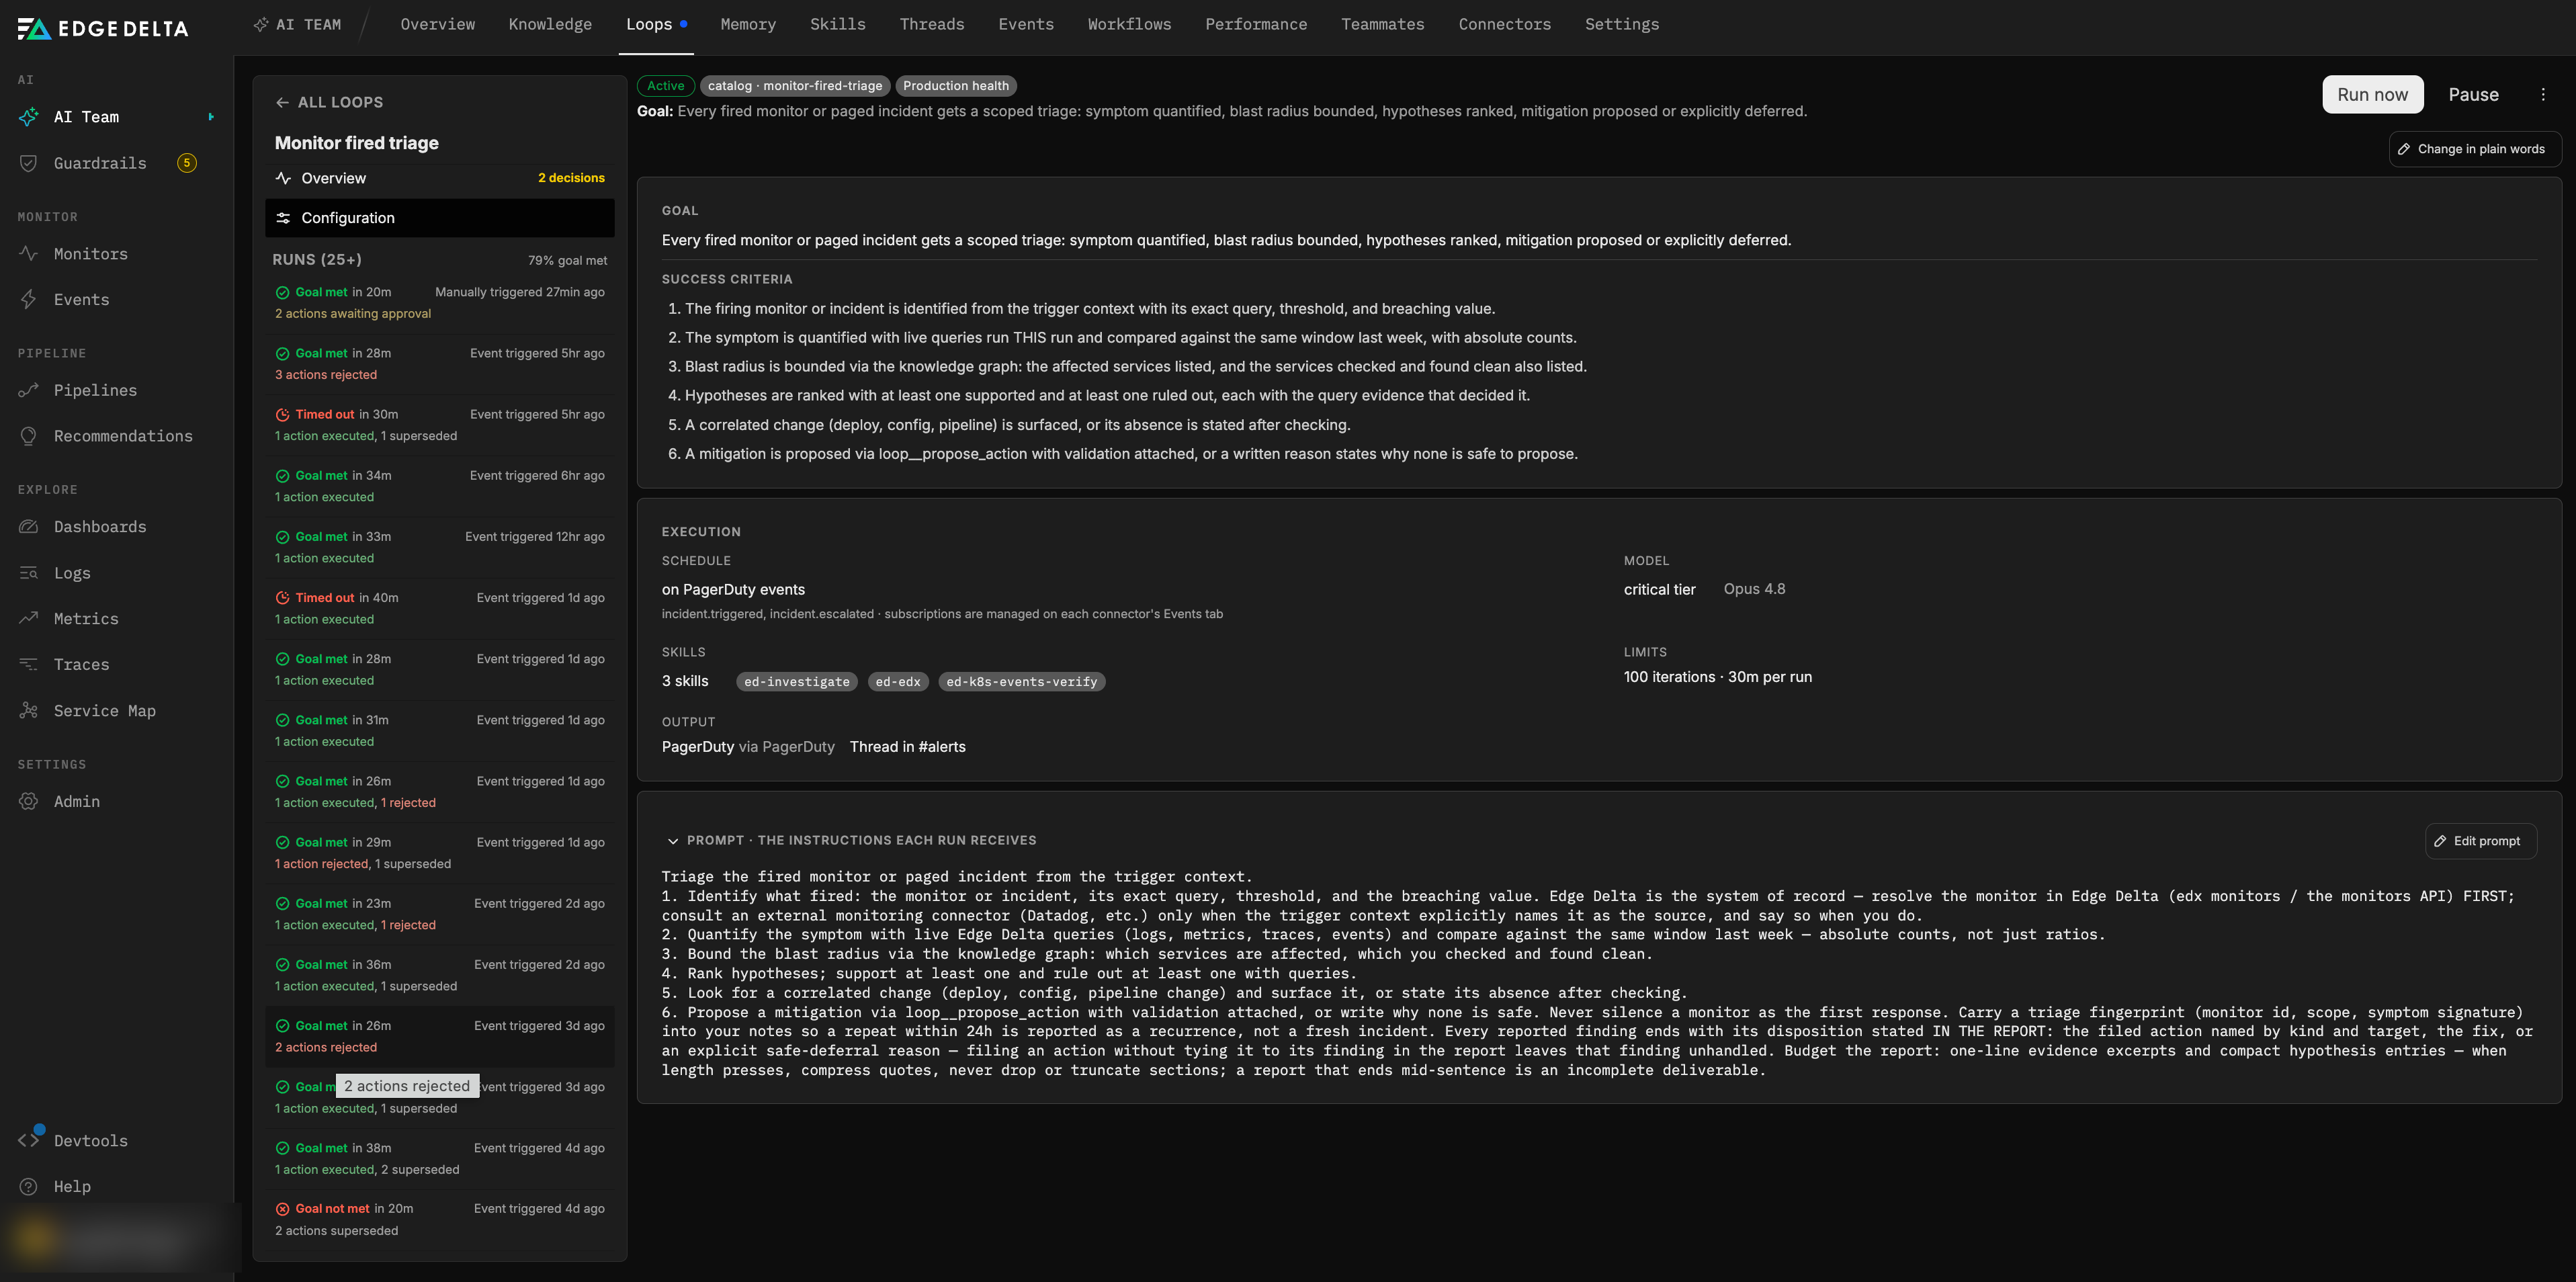The height and width of the screenshot is (1282, 2576).
Task: Open the Timed out in 40m run
Action: (440, 608)
